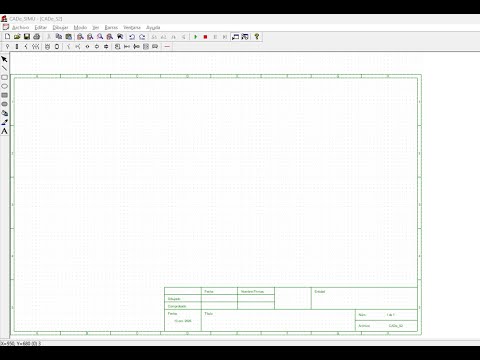This screenshot has height=360, width=480.
Task: Pause the simulation with the pause button
Action: click(x=215, y=37)
